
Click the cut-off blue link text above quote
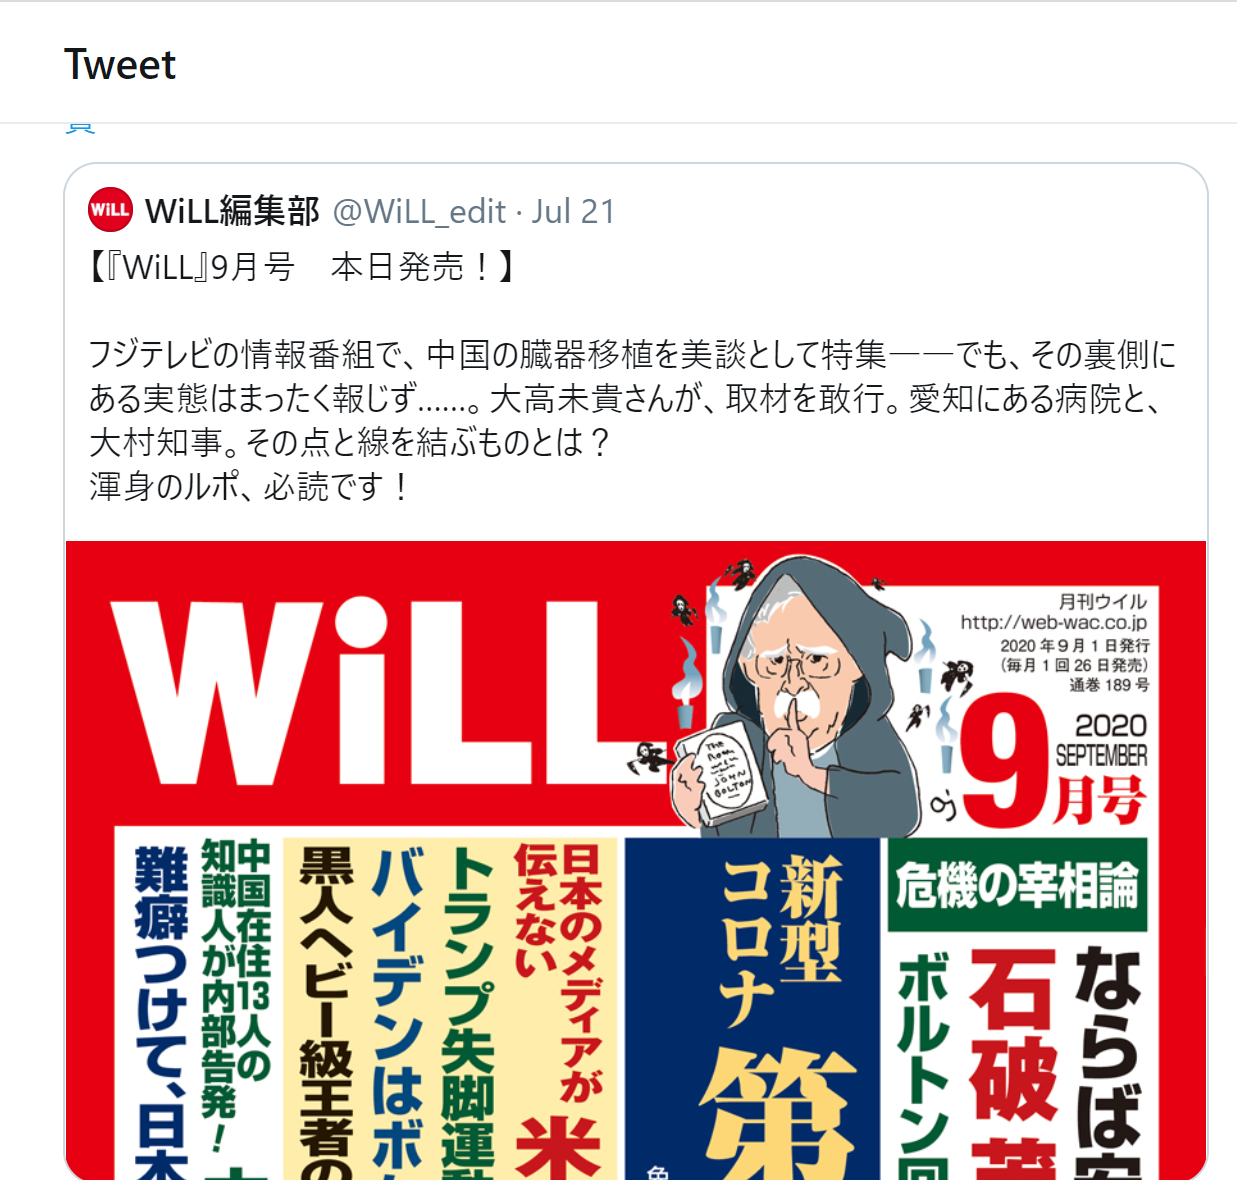[x=80, y=127]
